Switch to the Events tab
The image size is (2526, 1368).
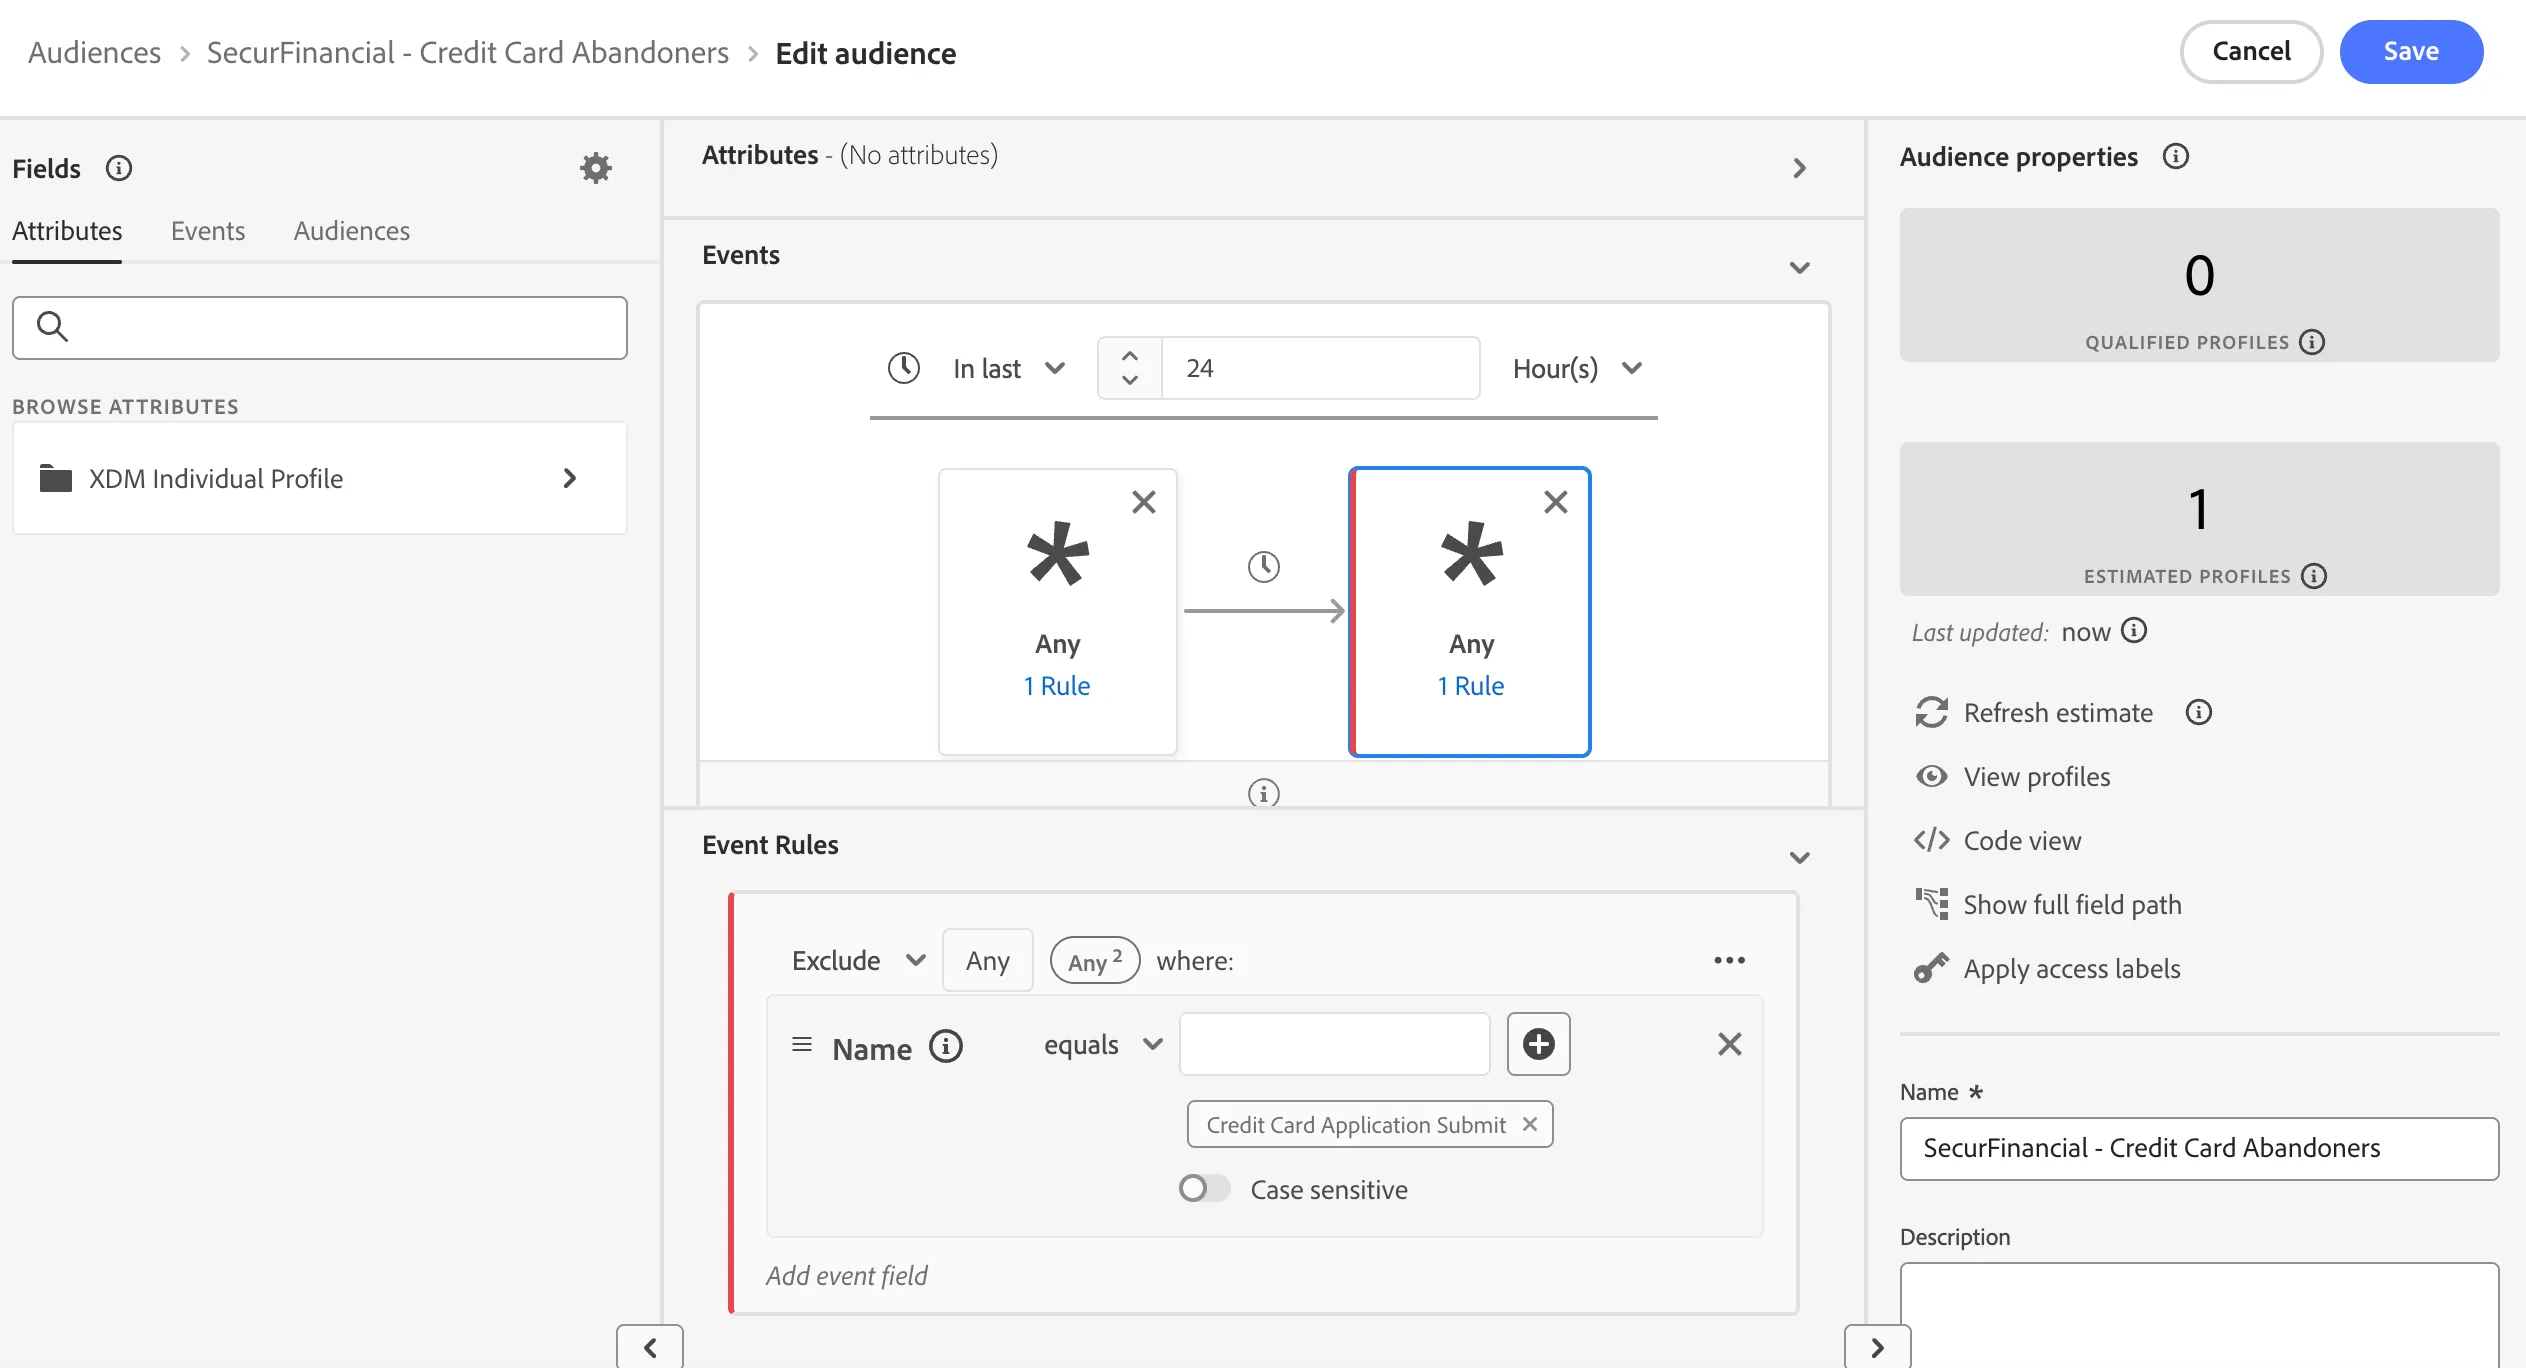coord(207,231)
